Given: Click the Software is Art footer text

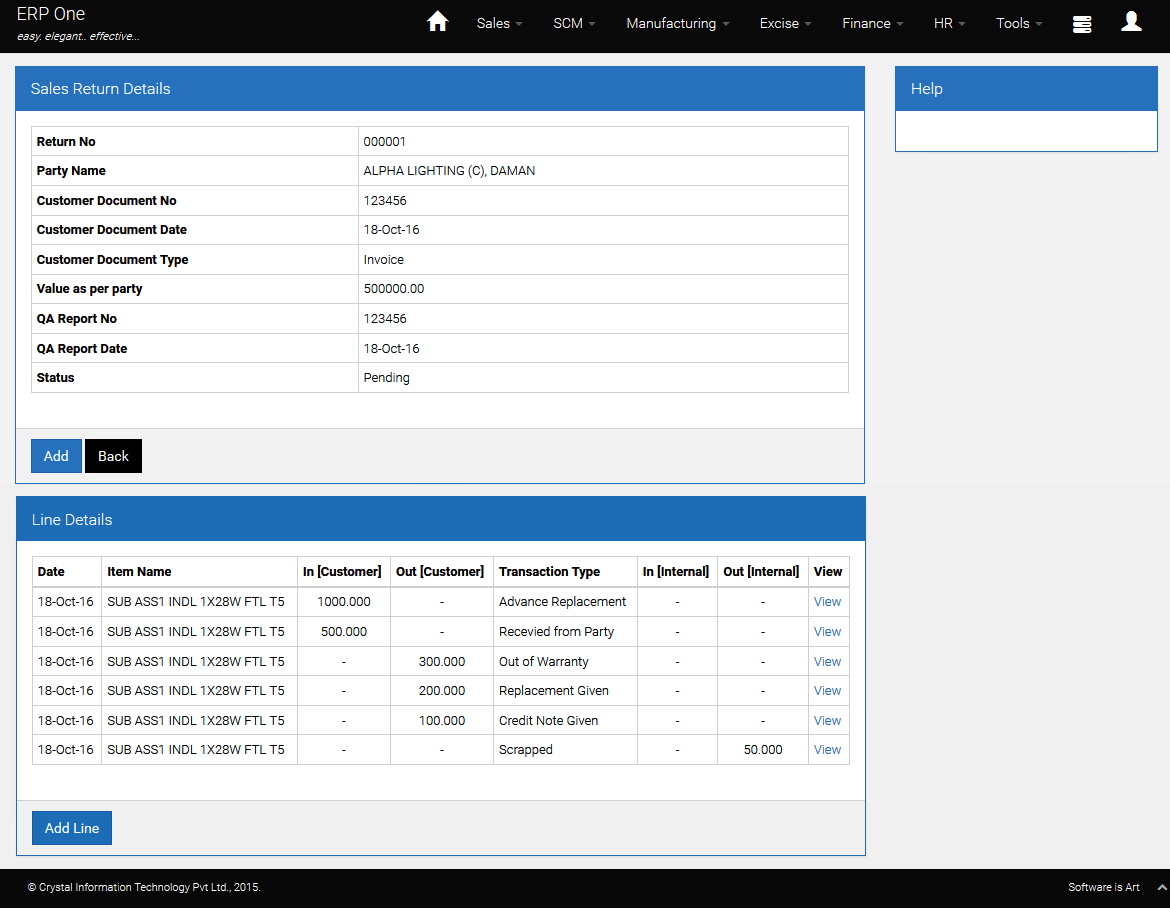Looking at the screenshot, I should (1104, 887).
